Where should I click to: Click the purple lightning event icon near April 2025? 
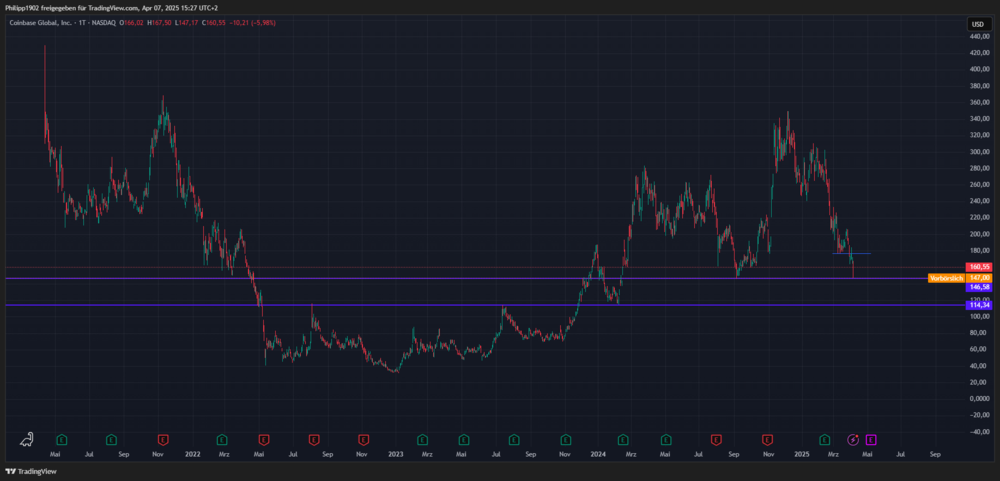pyautogui.click(x=853, y=438)
